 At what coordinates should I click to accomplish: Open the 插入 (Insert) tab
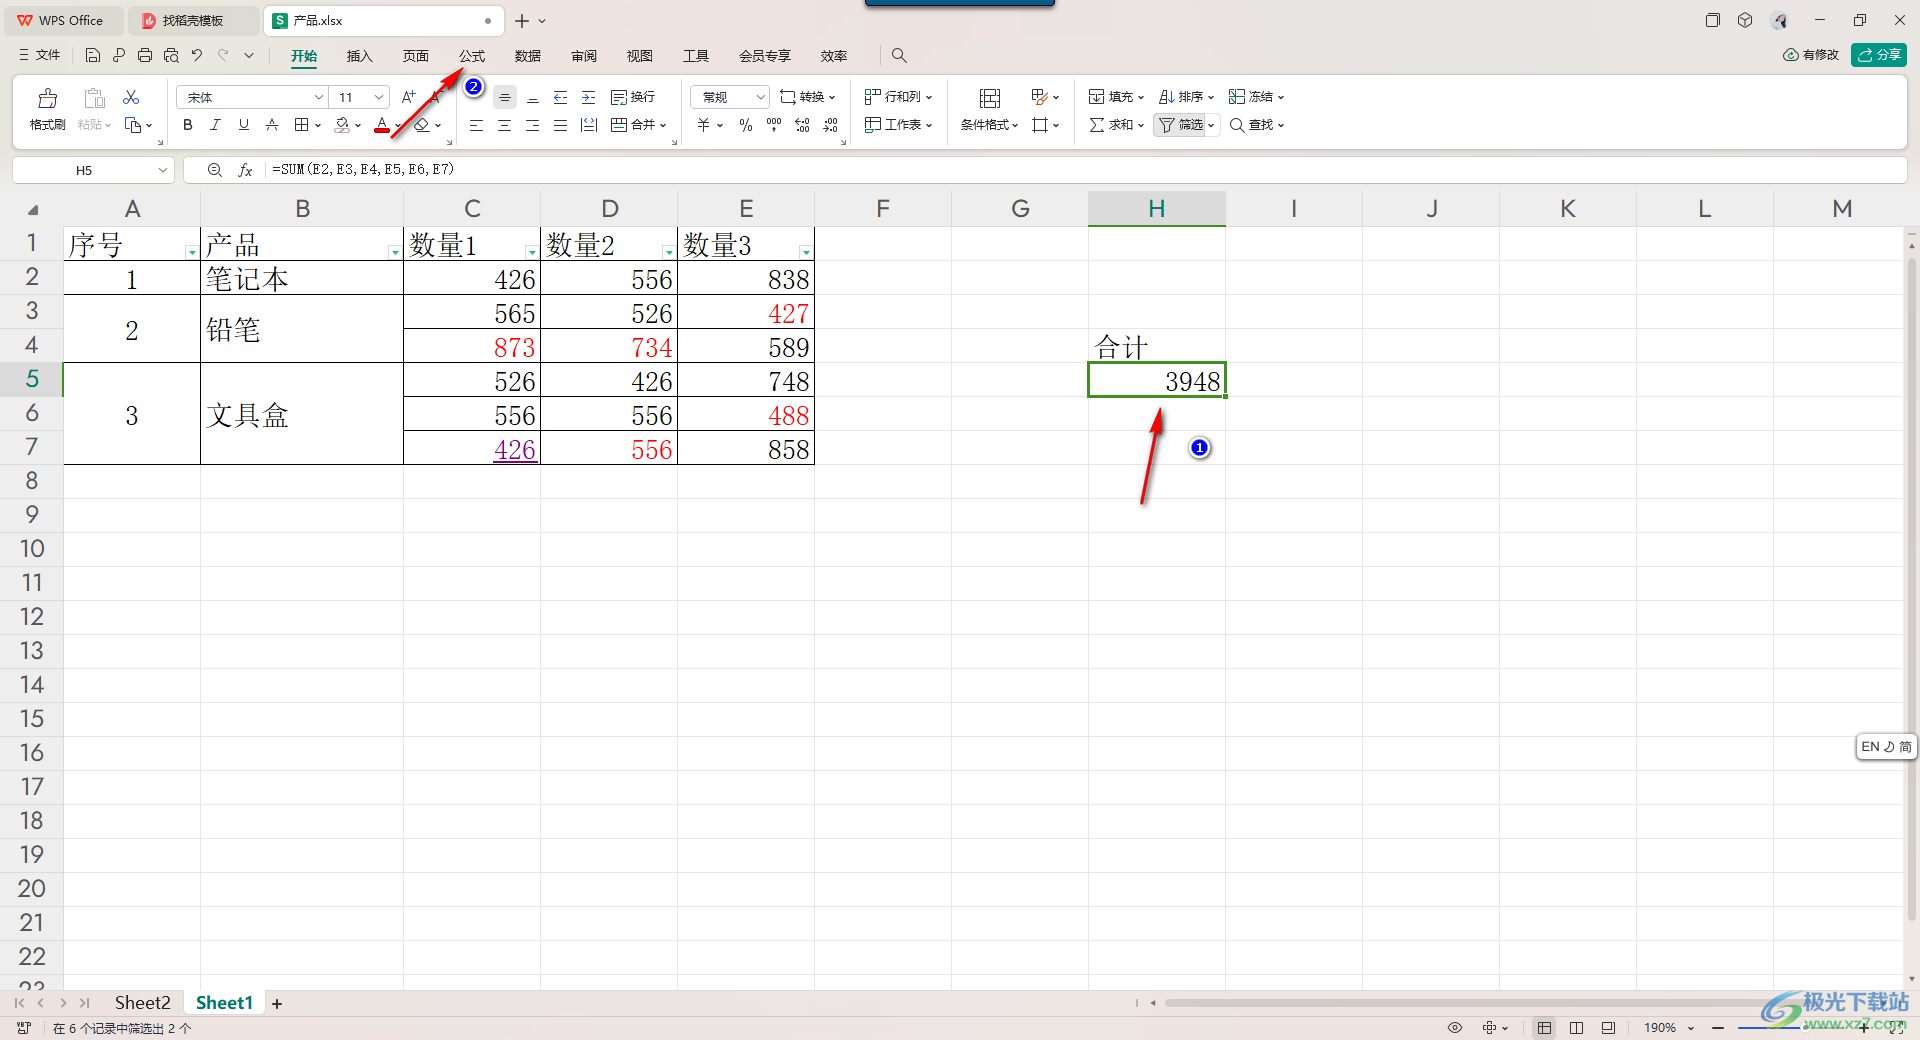pos(359,56)
